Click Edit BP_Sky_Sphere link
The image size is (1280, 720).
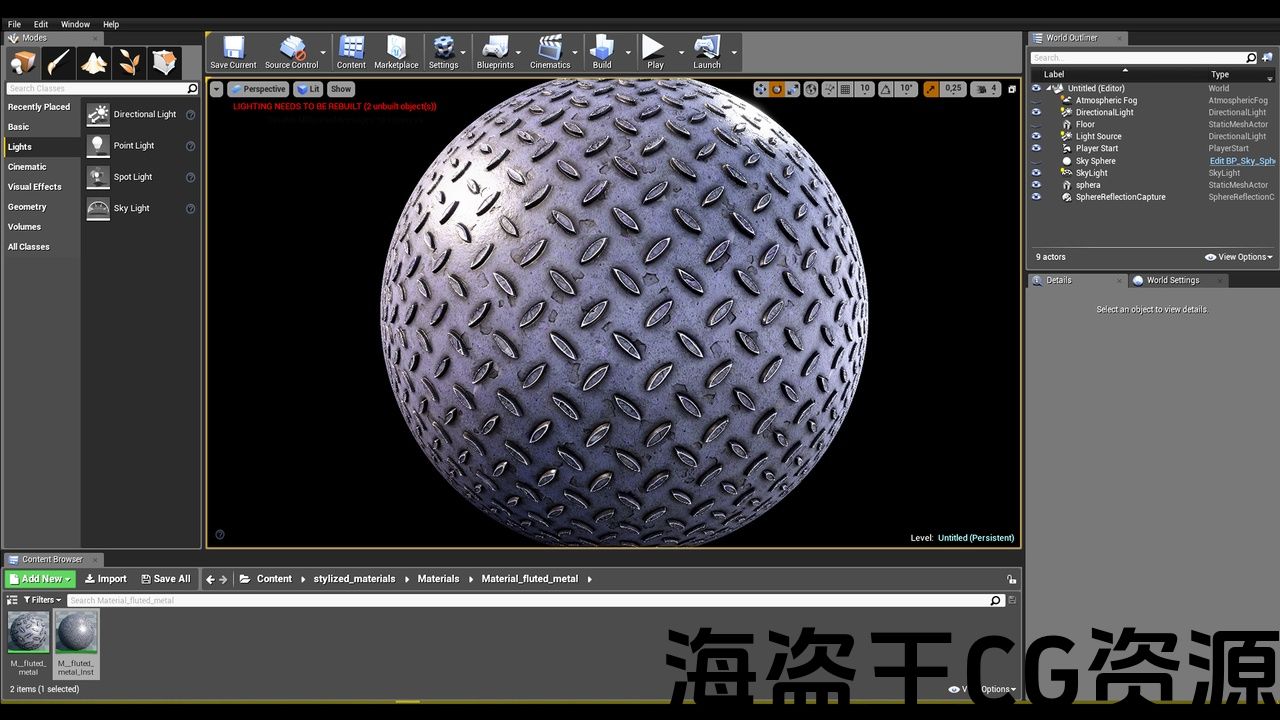1241,161
